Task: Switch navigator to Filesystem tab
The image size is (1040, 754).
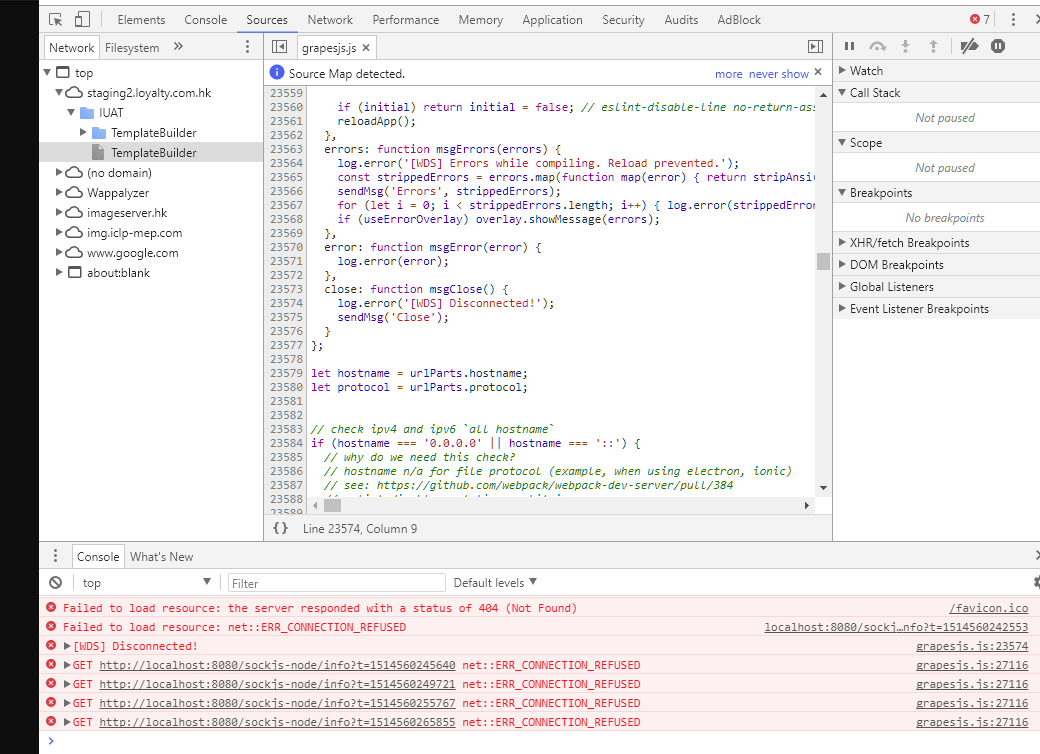Action: tap(132, 48)
